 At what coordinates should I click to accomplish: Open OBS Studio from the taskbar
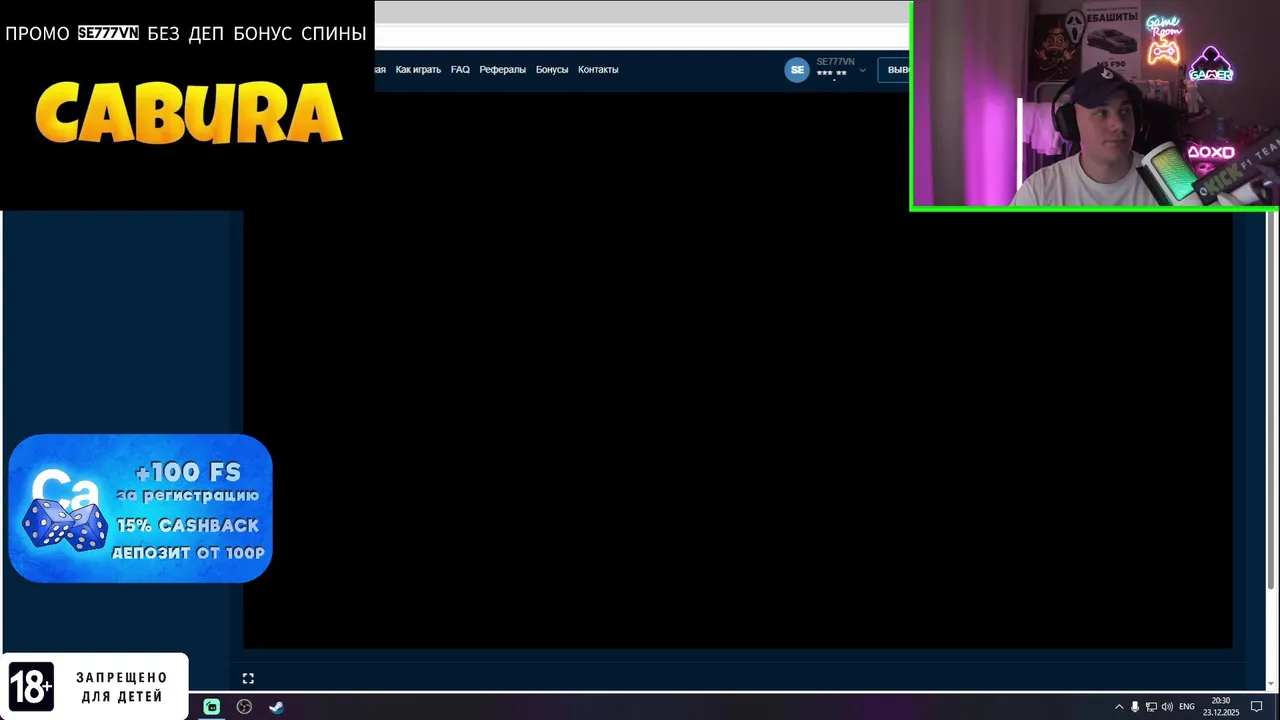click(x=244, y=707)
